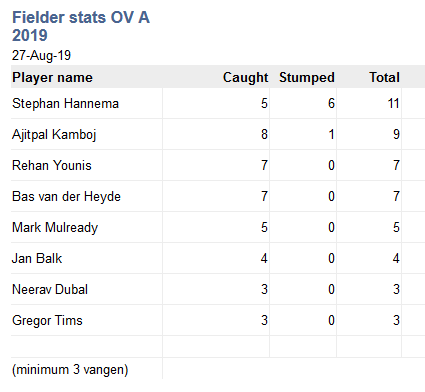Image resolution: width=425 pixels, height=392 pixels.
Task: Click the Caught column header
Action: tap(245, 78)
